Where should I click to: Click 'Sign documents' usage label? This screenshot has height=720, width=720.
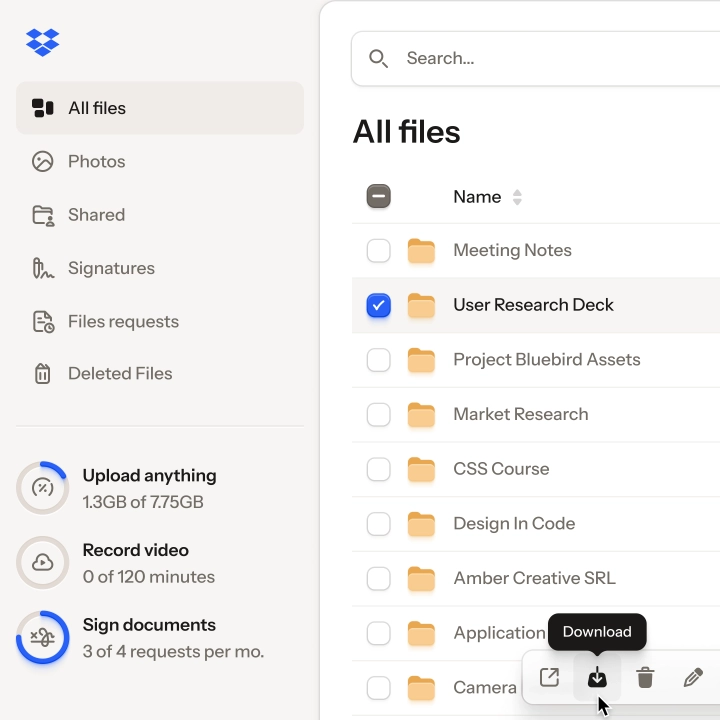[x=149, y=625]
